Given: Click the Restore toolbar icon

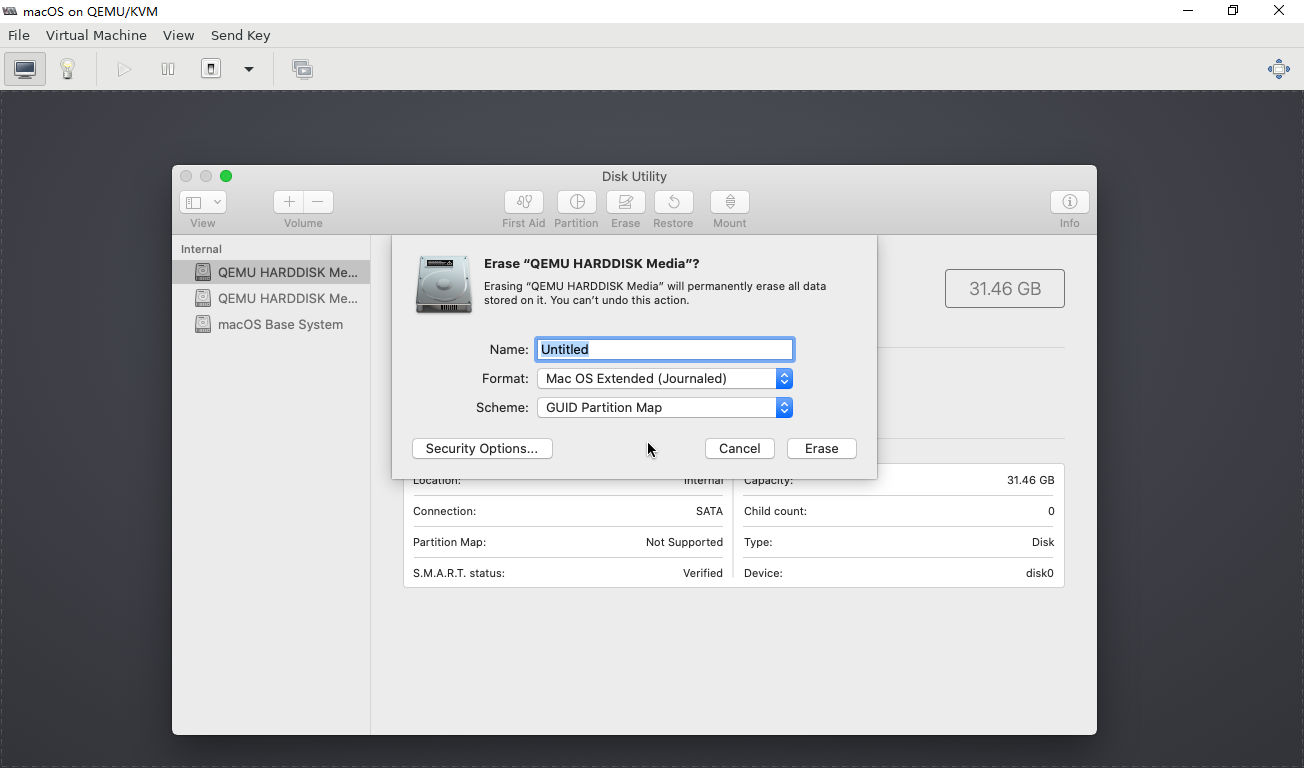Looking at the screenshot, I should pyautogui.click(x=673, y=202).
